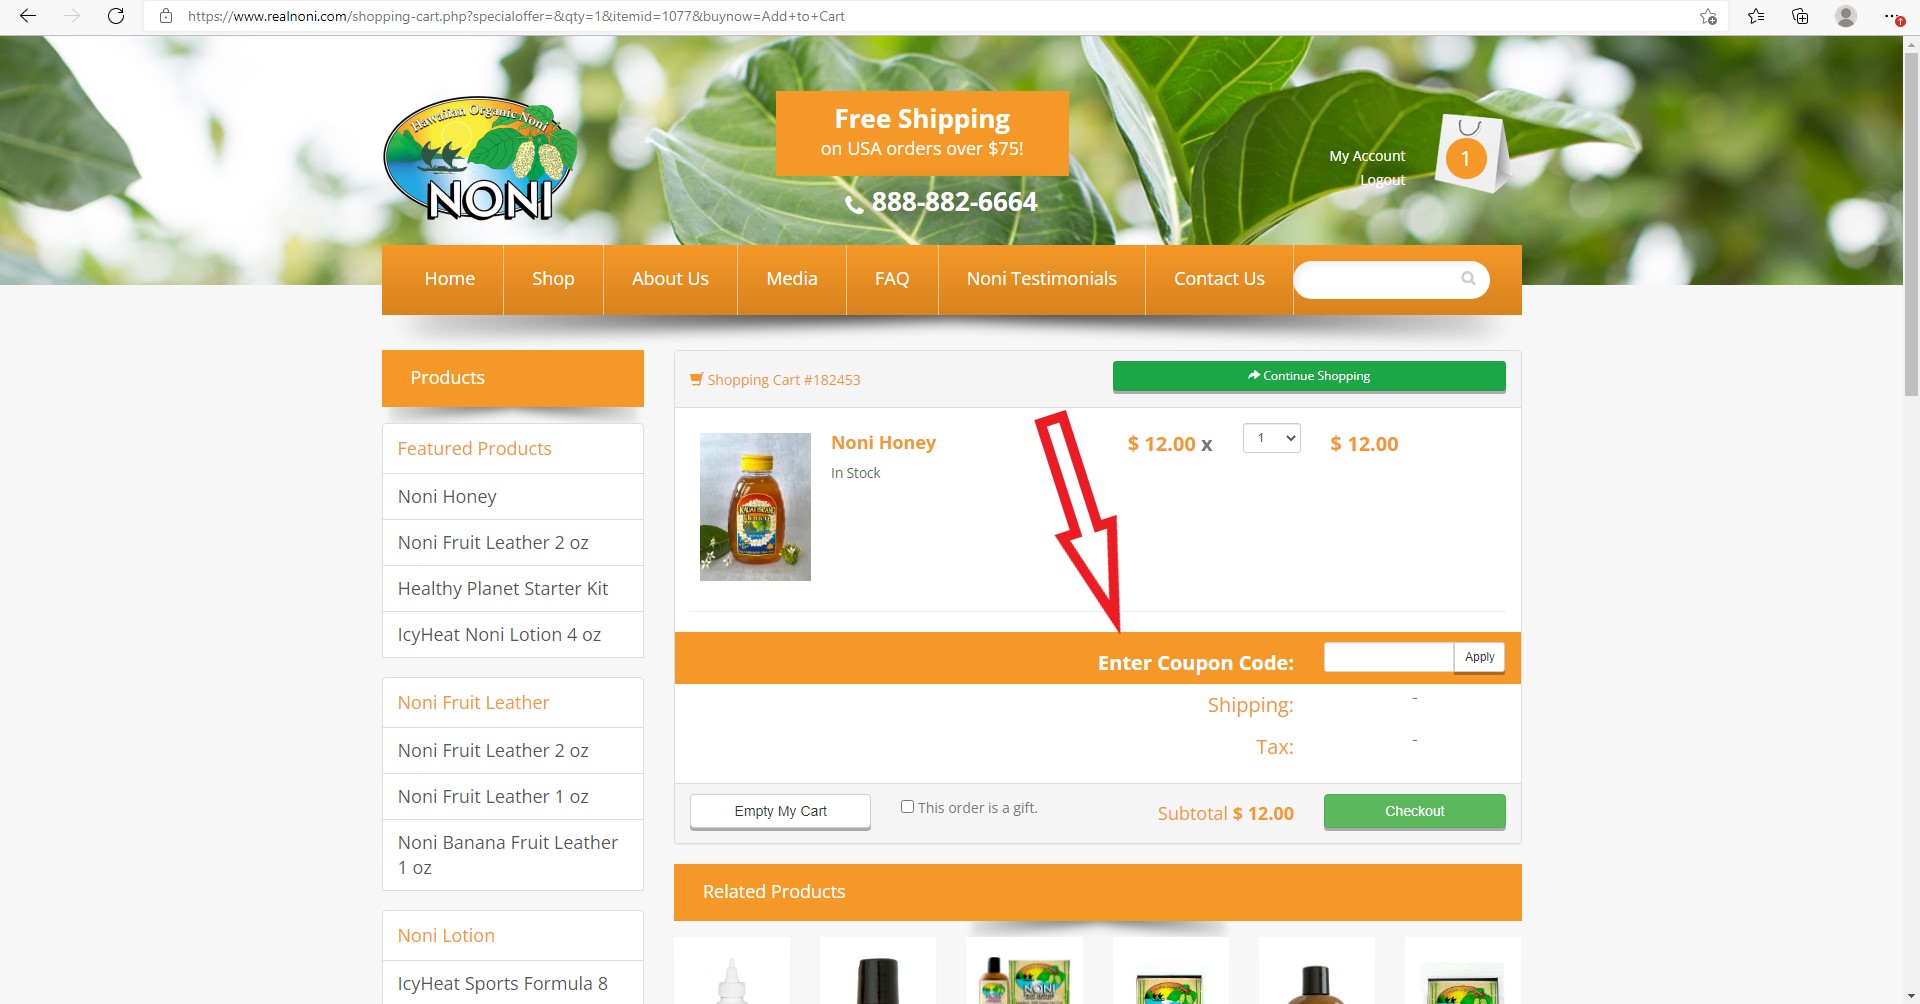The width and height of the screenshot is (1920, 1004).
Task: Click Empty My Cart button
Action: coord(780,811)
